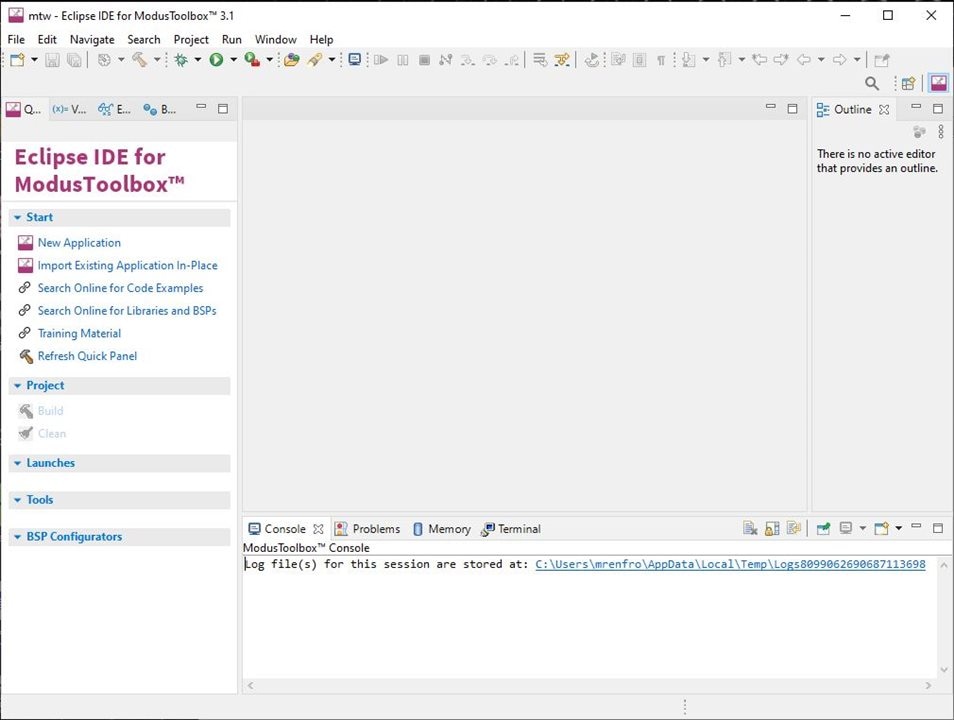Screen dimensions: 954x720
Task: Open the dropdown arrow next to External Tools
Action: coord(269,60)
